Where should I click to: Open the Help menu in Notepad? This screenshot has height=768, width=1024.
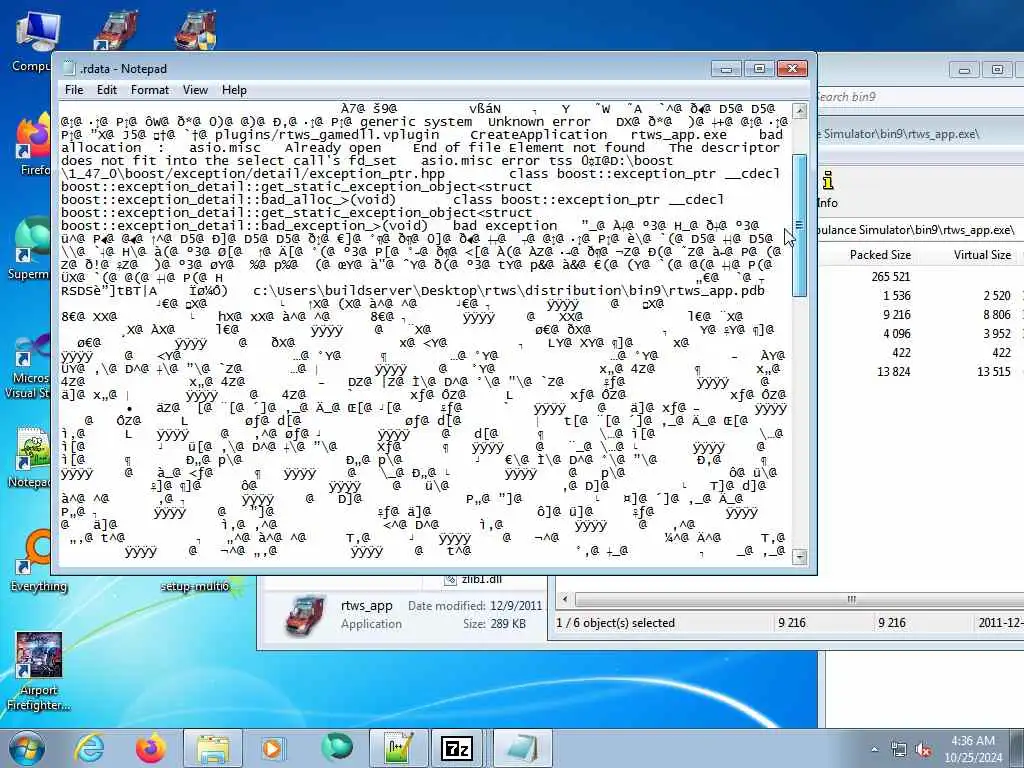pos(234,89)
